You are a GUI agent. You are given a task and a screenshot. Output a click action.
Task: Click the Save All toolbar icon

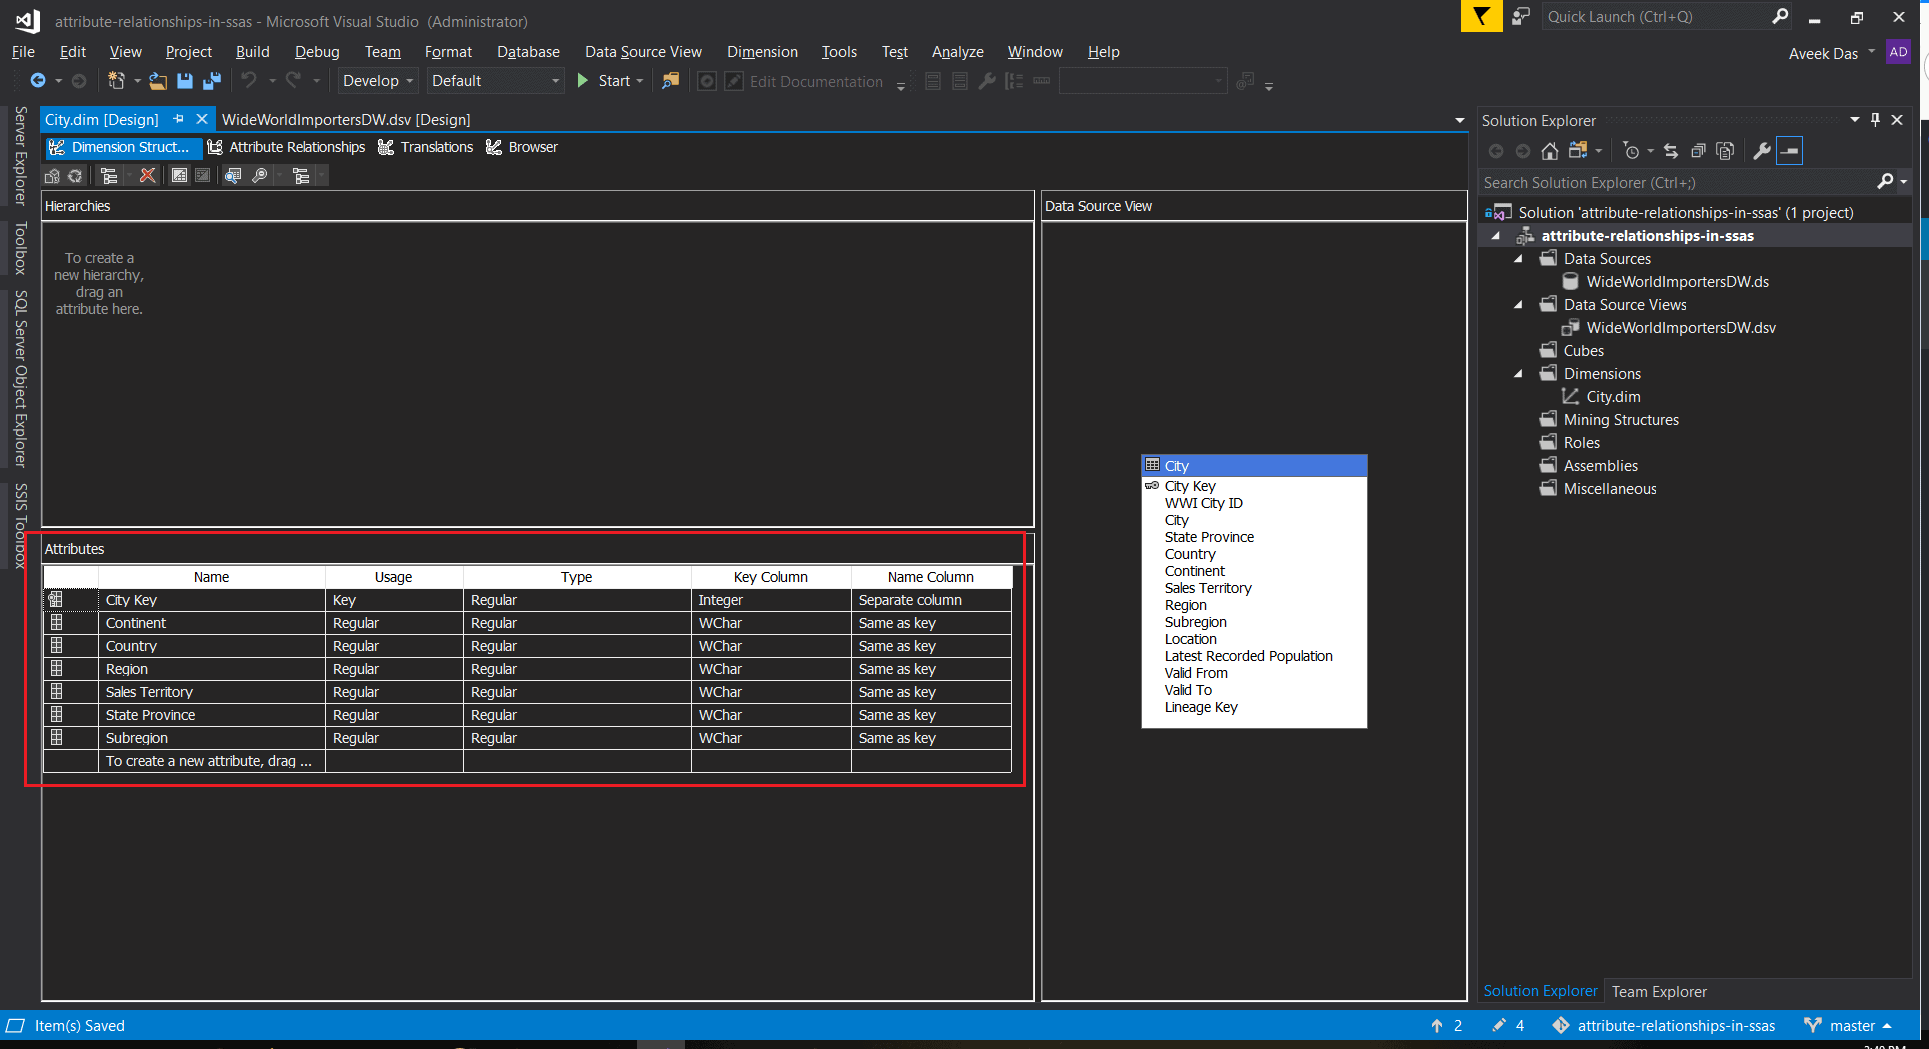coord(211,81)
